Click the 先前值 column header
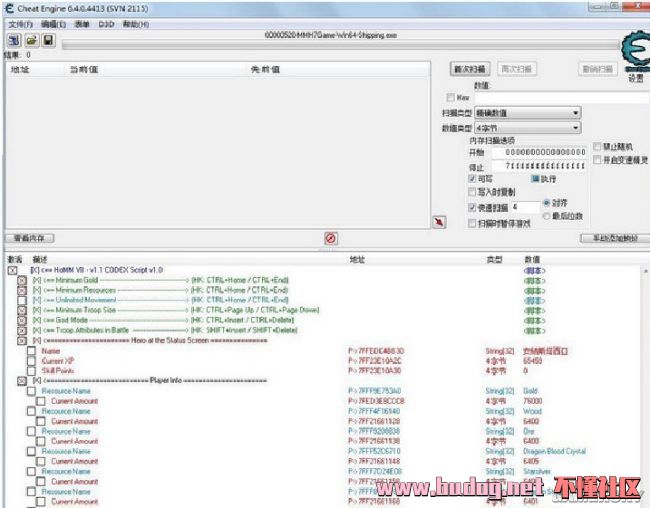Screen dimensions: 650x508 pos(265,69)
